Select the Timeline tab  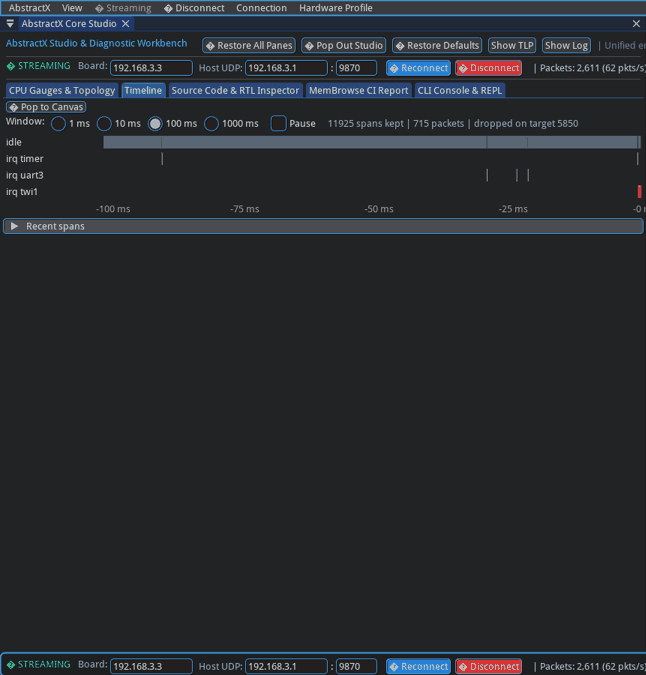pos(143,90)
